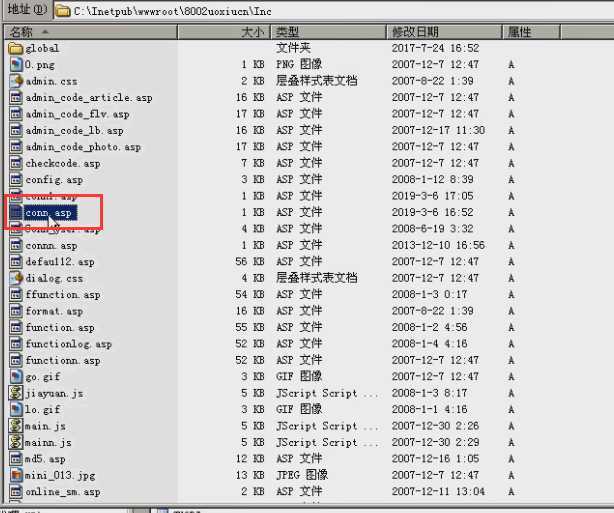Click the admin_code_flv.asp file icon
This screenshot has height=513, width=614.
click(16, 114)
